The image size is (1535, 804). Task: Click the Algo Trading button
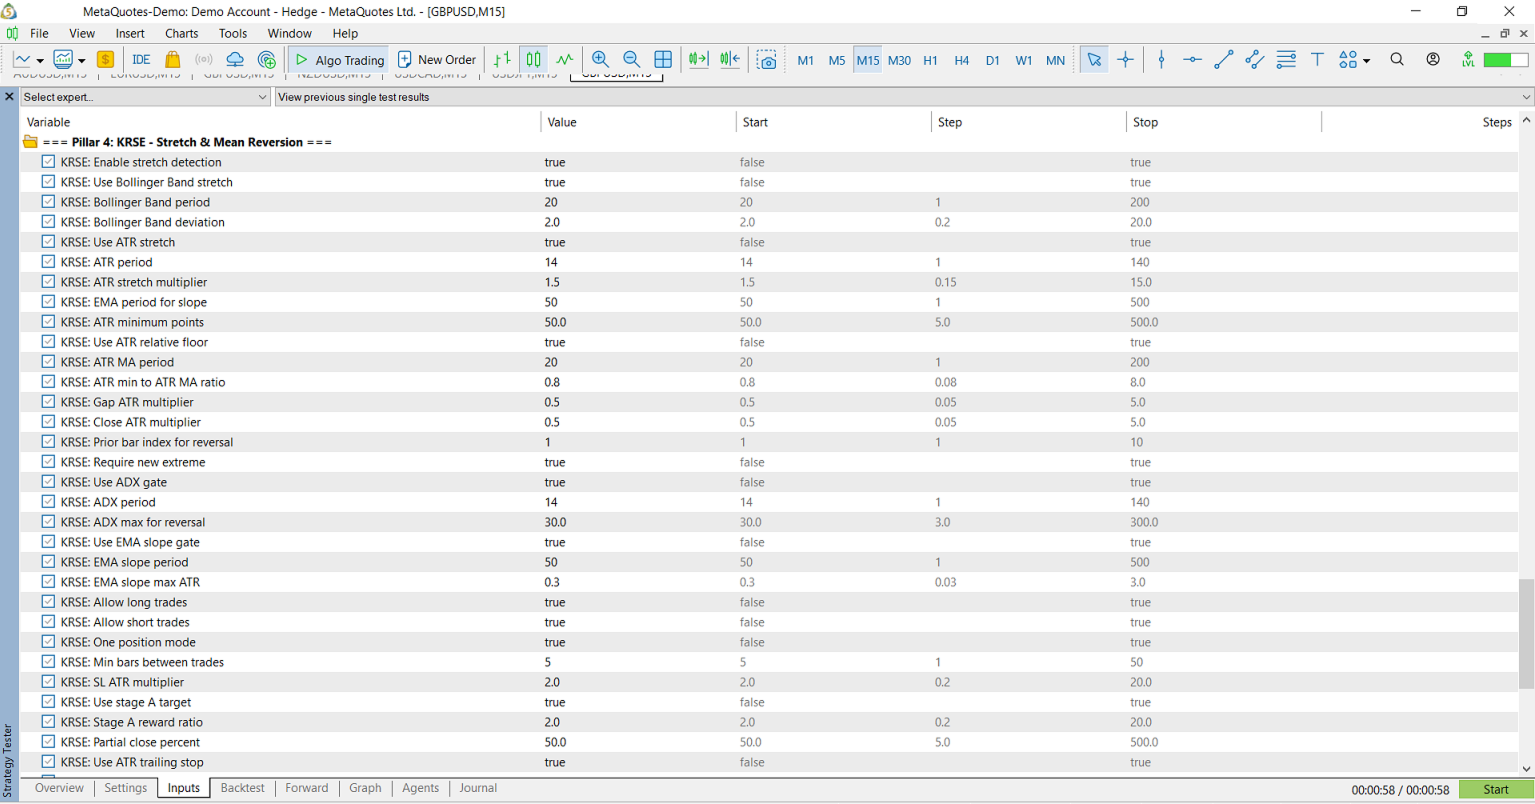point(340,60)
